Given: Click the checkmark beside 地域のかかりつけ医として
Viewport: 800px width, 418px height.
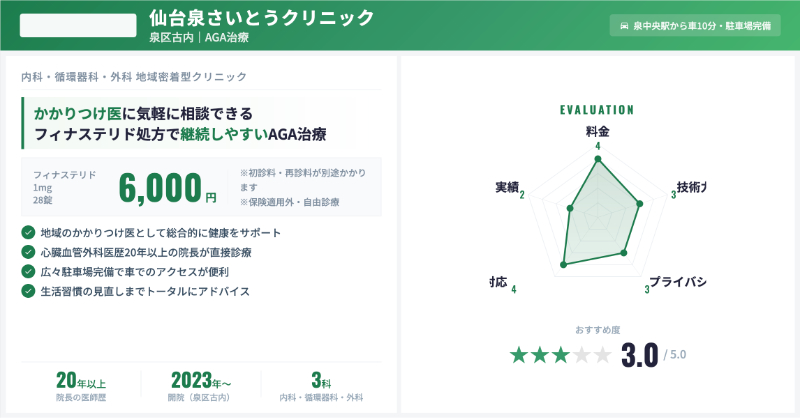Looking at the screenshot, I should (x=27, y=233).
